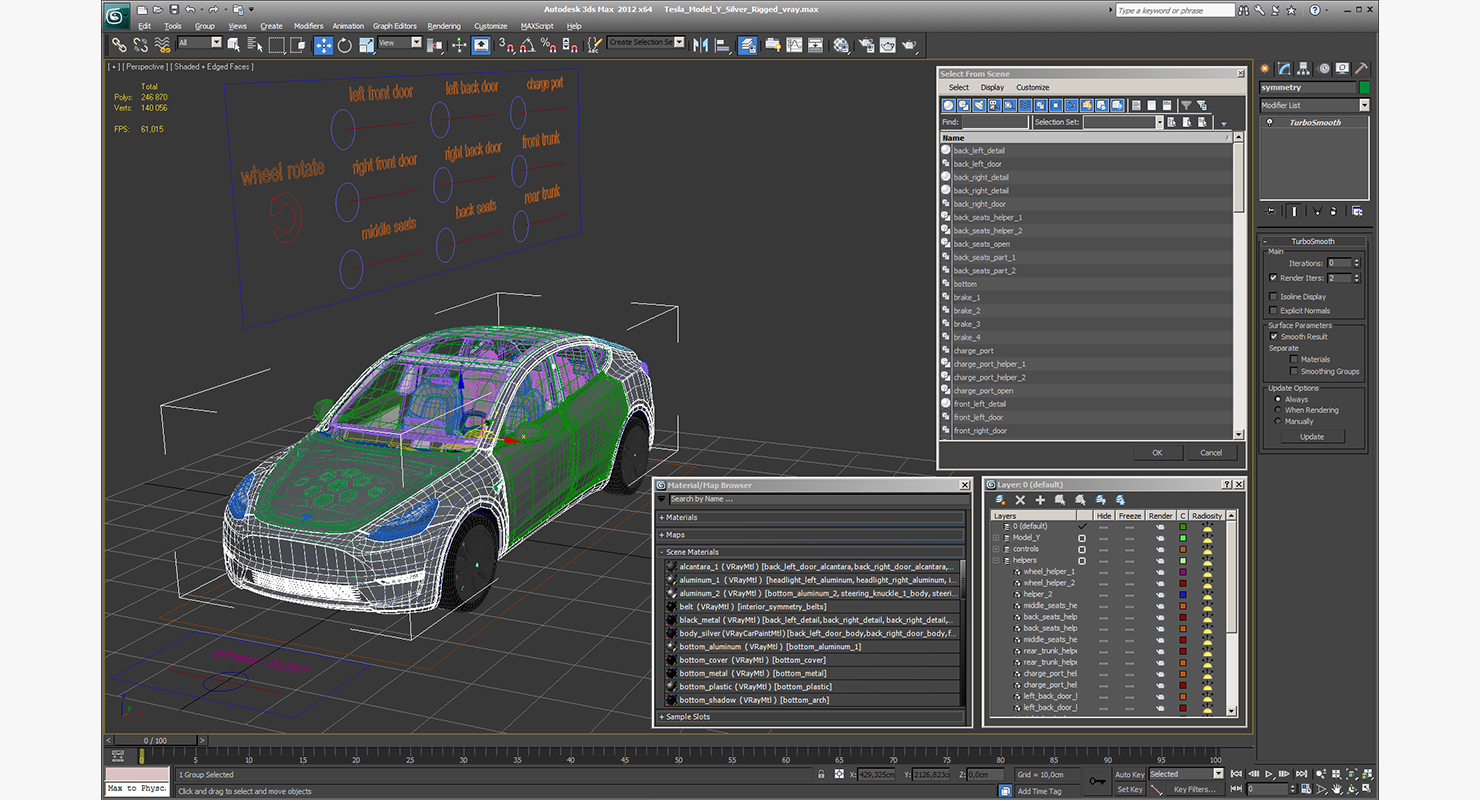This screenshot has height=800, width=1480.
Task: Open the Utilities hammer panel
Action: 1362,68
